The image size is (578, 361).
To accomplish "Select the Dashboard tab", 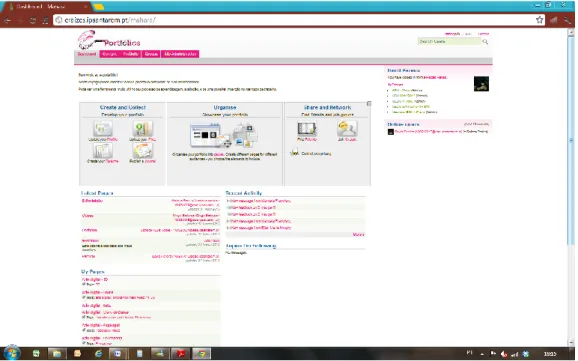I will pos(87,54).
